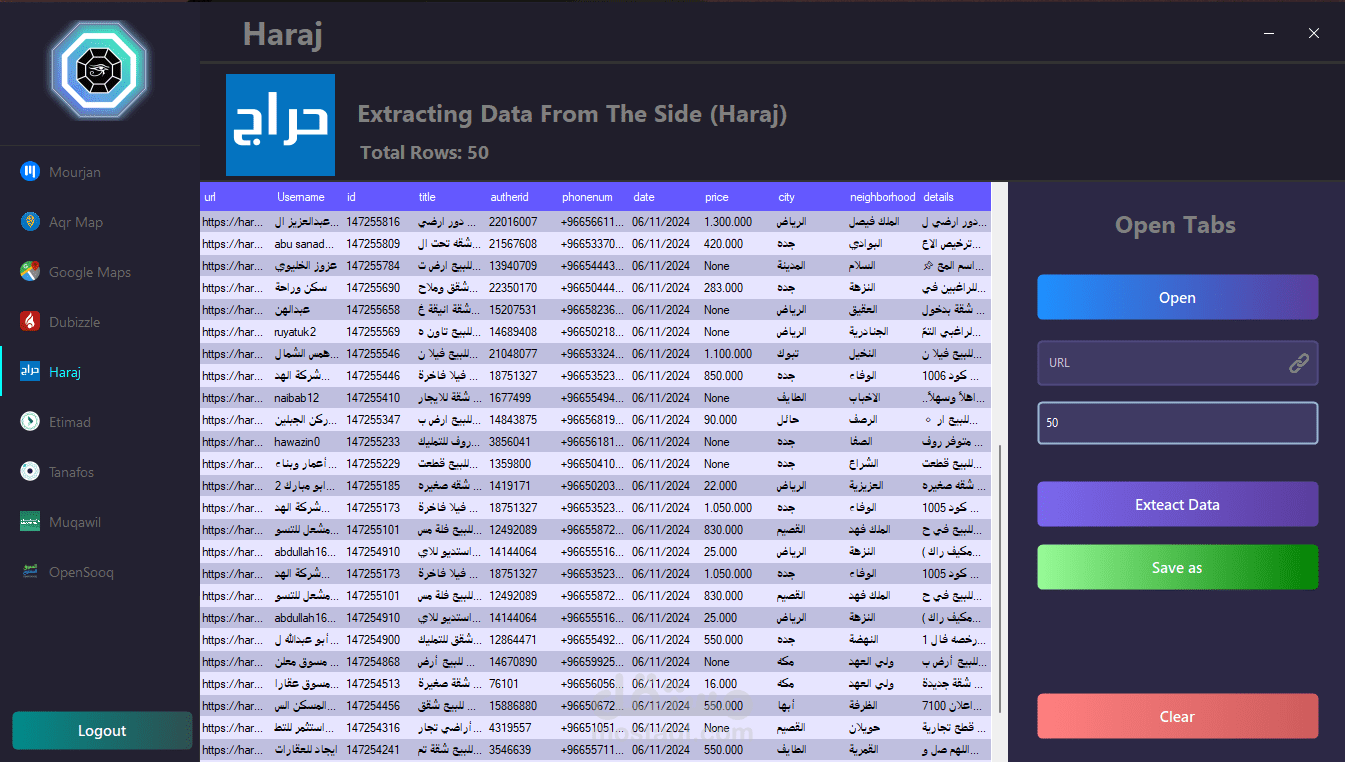This screenshot has width=1345, height=762.
Task: Click the price column header
Action: click(x=716, y=197)
